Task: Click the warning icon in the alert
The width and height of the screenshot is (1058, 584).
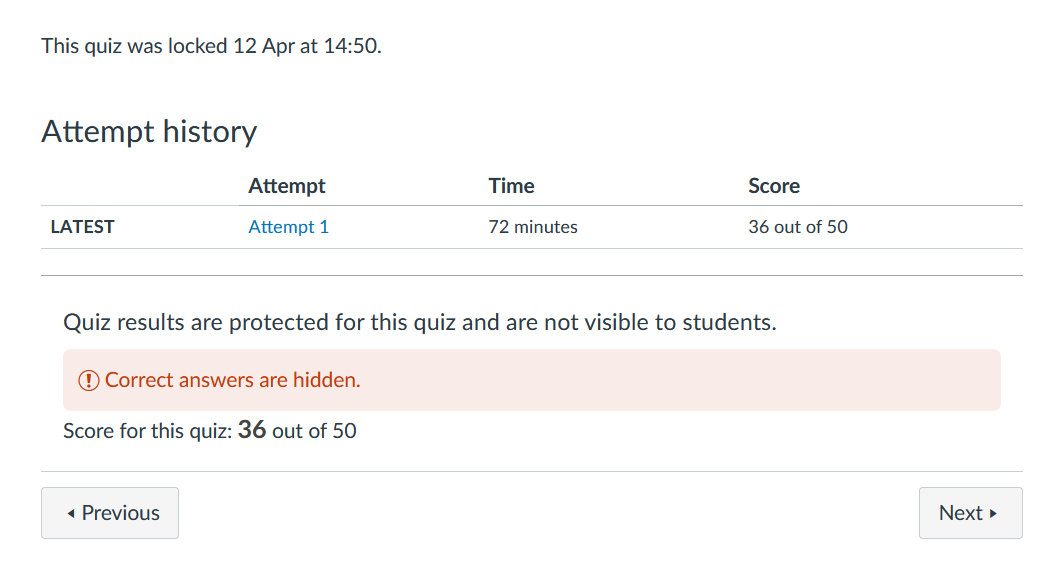Action: coord(89,380)
